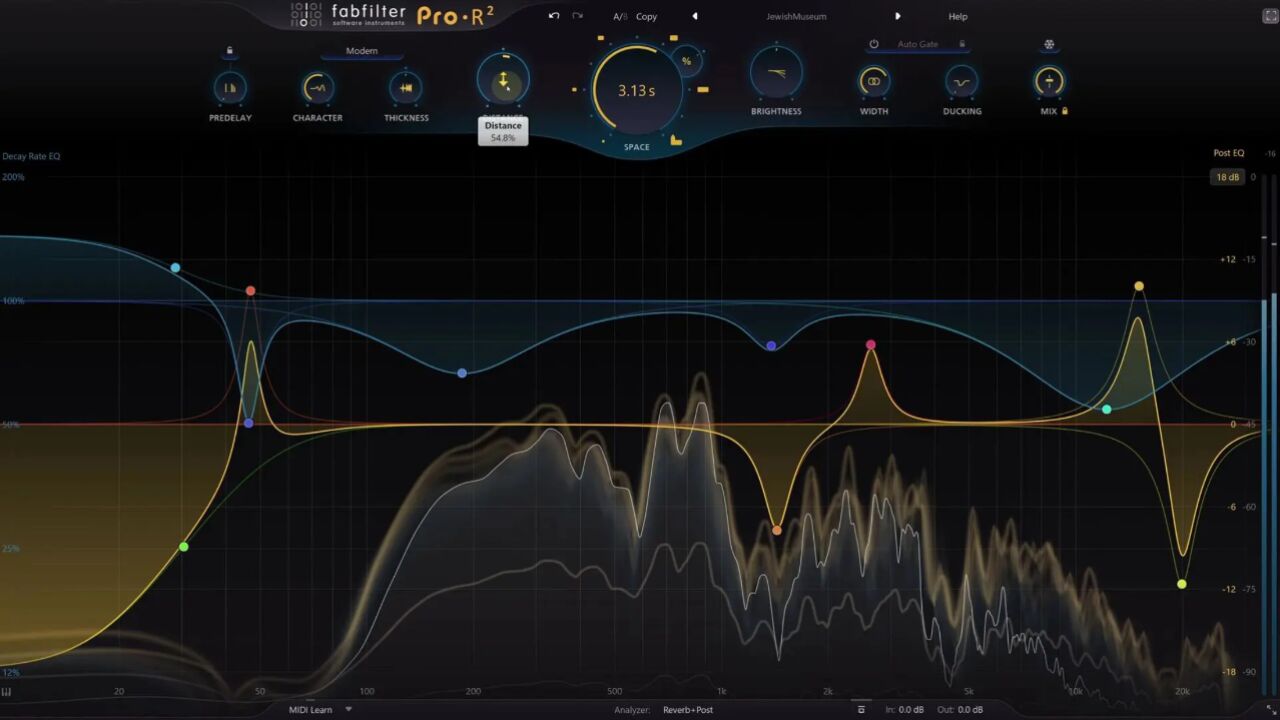Click the Predelay lock icon
The width and height of the screenshot is (1280, 720).
(x=230, y=51)
